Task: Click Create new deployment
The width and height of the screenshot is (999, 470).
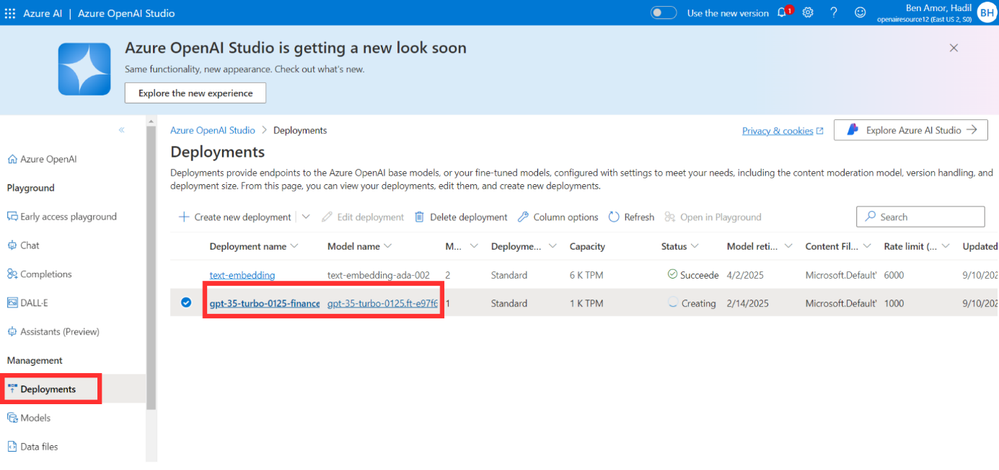Action: click(x=235, y=217)
